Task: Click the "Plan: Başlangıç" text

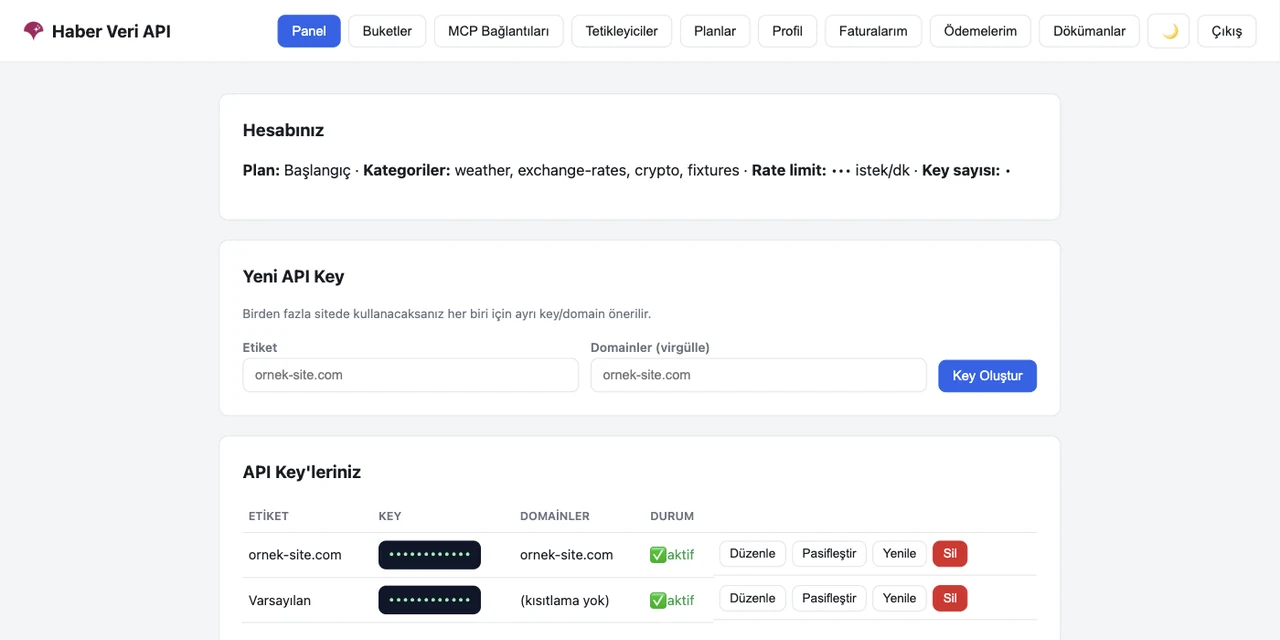Action: (x=297, y=171)
